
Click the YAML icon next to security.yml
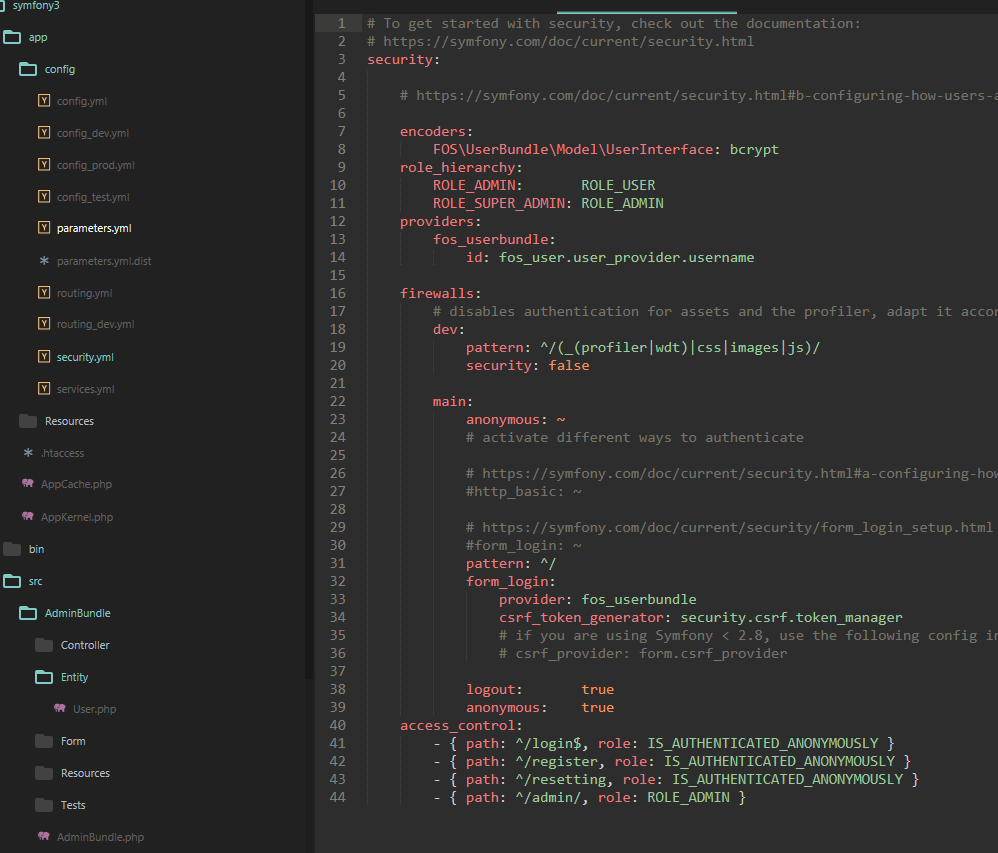click(x=44, y=356)
